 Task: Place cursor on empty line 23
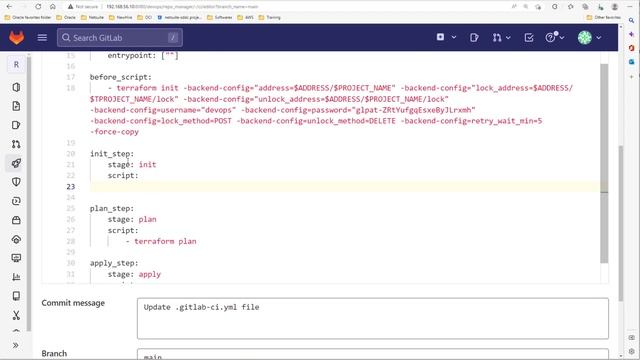pyautogui.click(x=345, y=187)
